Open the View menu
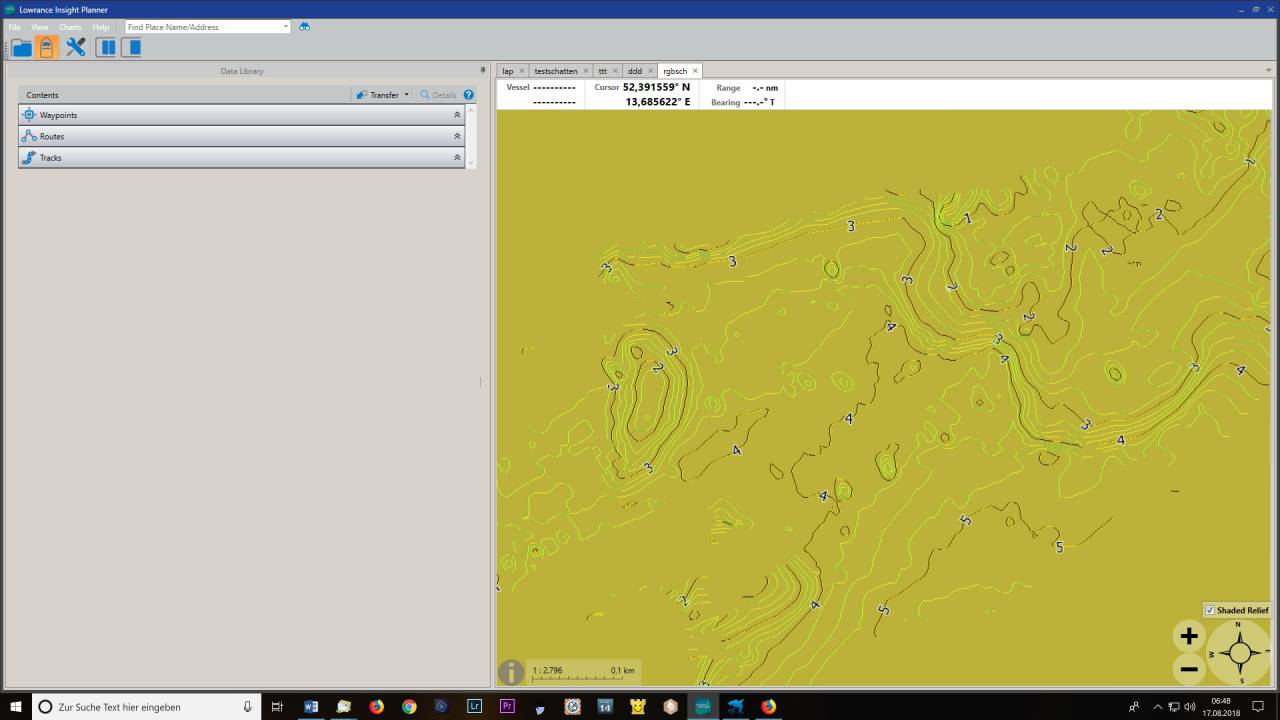Screen dimensions: 1280x720 pos(40,27)
